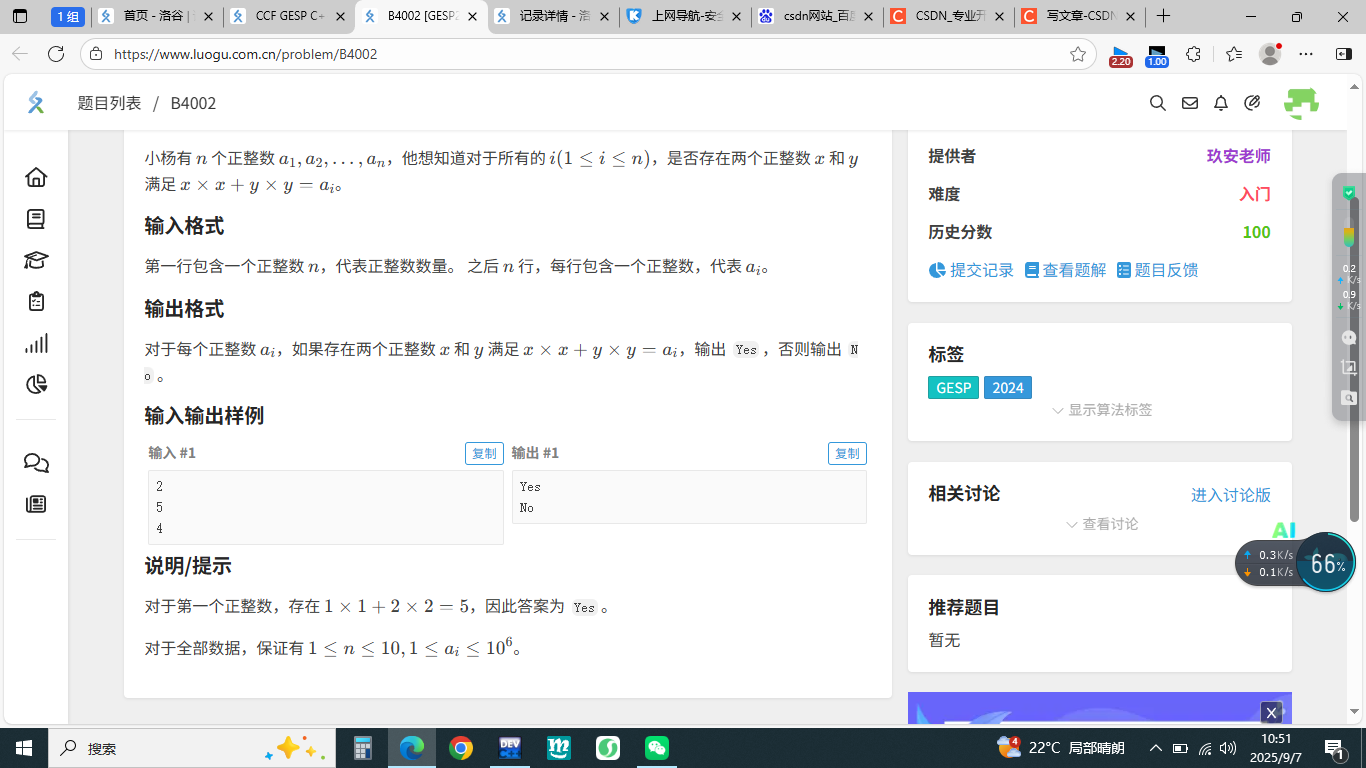Open the graduation cap training icon in sidebar
Viewport: 1366px width, 768px height.
(36, 260)
